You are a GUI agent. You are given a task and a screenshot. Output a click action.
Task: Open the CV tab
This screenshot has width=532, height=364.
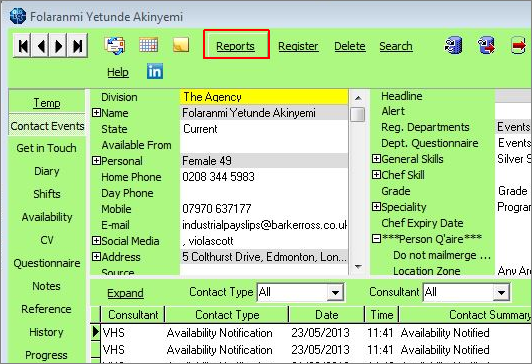tap(47, 240)
